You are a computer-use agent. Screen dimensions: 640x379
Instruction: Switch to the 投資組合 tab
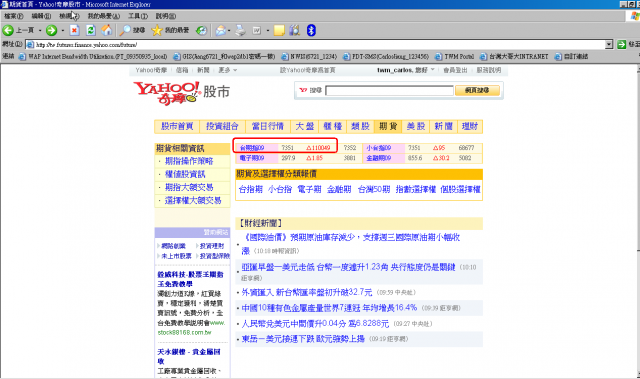click(x=222, y=126)
